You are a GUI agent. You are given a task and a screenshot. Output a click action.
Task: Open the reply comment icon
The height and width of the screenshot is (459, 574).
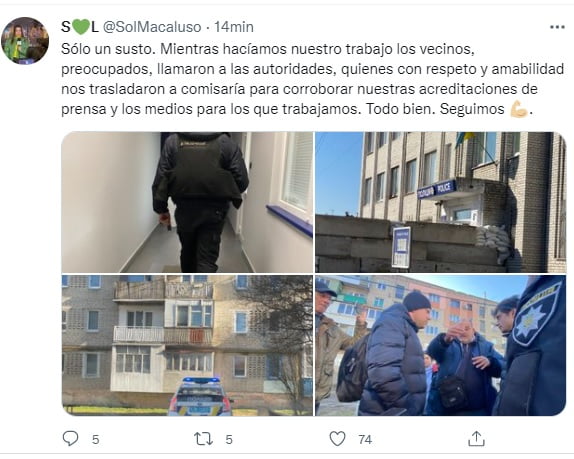[70, 438]
